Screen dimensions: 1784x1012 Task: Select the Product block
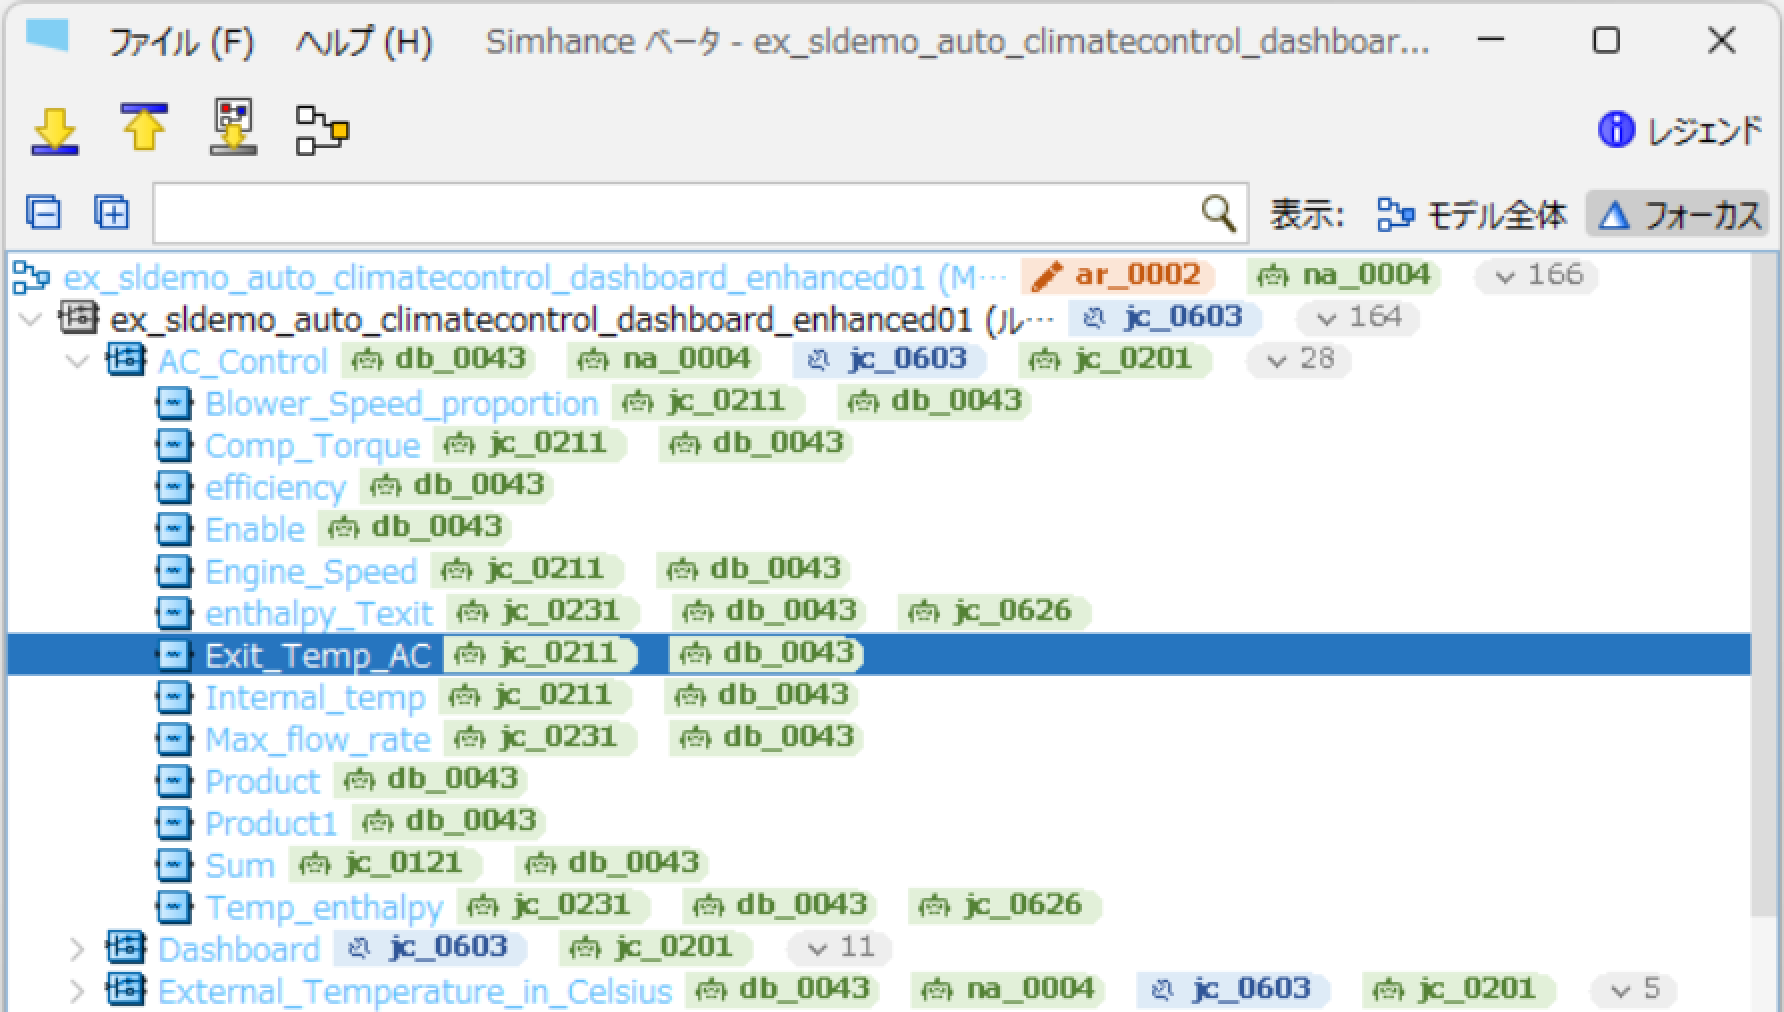[263, 781]
